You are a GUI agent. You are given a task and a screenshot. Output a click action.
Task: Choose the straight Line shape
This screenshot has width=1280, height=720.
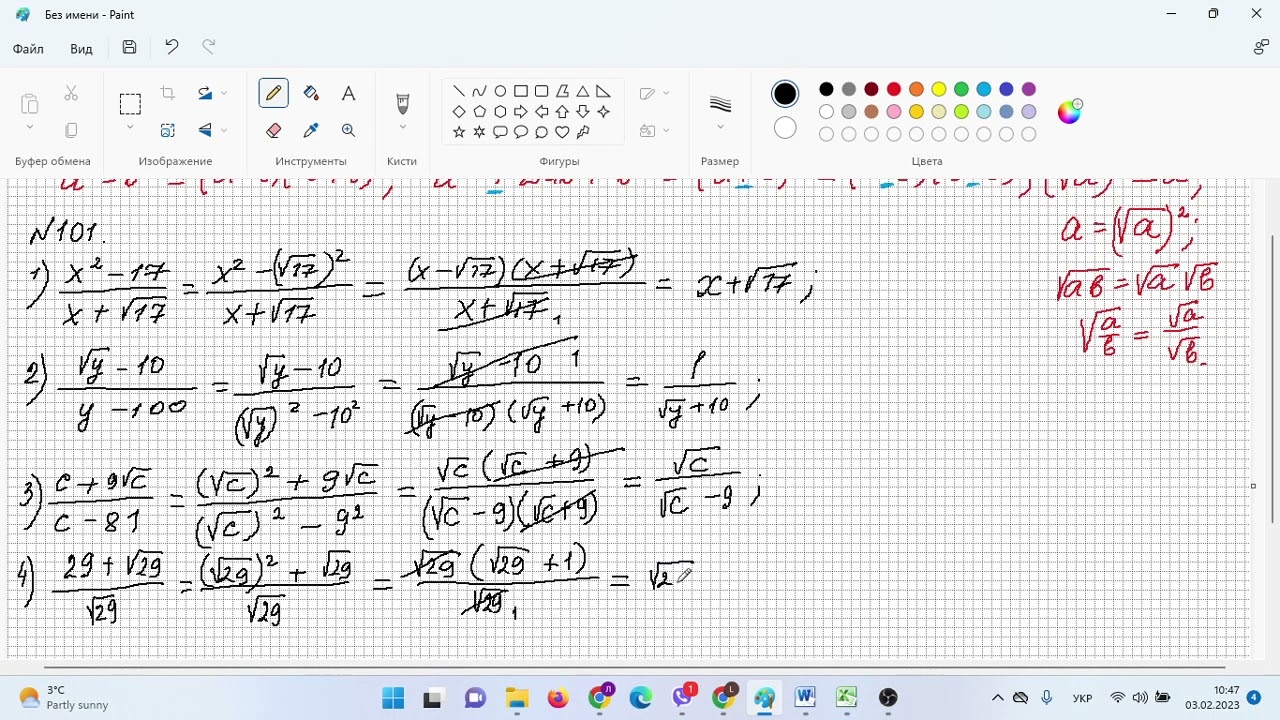point(459,91)
